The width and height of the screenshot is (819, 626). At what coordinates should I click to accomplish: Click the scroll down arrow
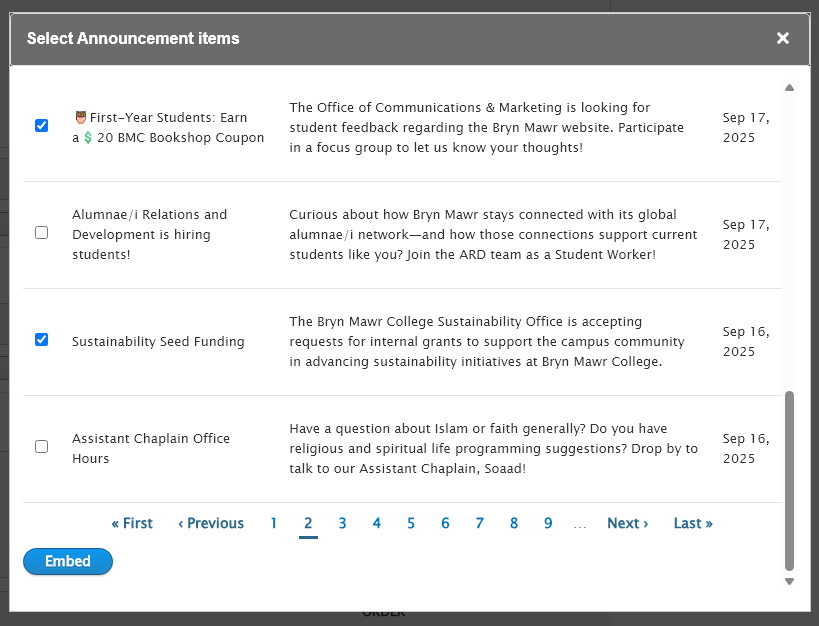coord(789,581)
